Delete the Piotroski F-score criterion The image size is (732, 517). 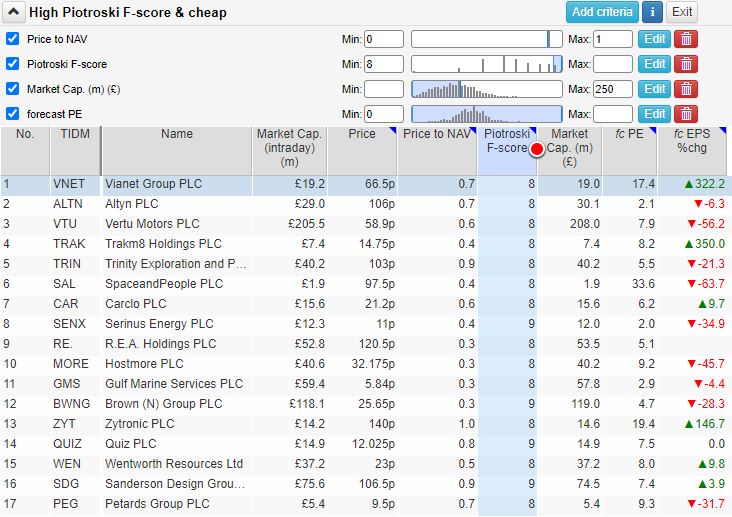point(685,64)
